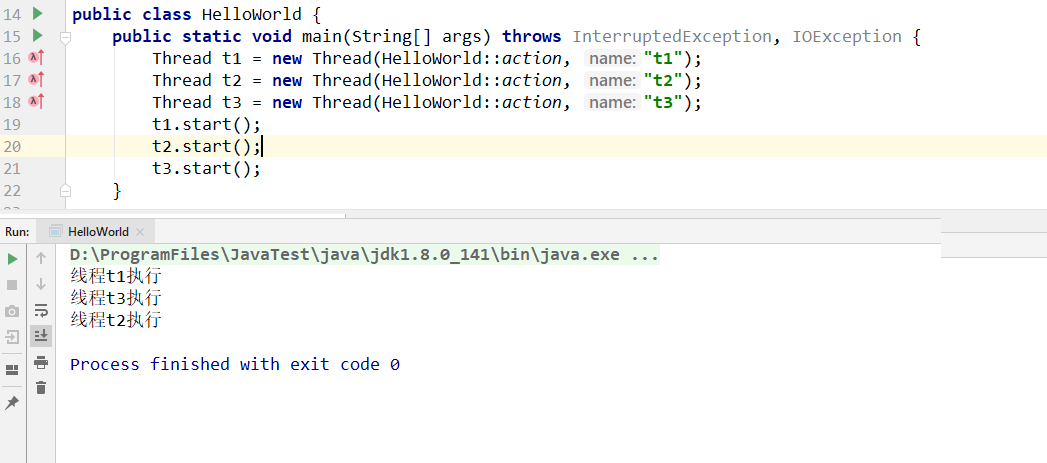Viewport: 1047px width, 463px height.
Task: Close the HelloWorld run tab
Action: point(140,232)
